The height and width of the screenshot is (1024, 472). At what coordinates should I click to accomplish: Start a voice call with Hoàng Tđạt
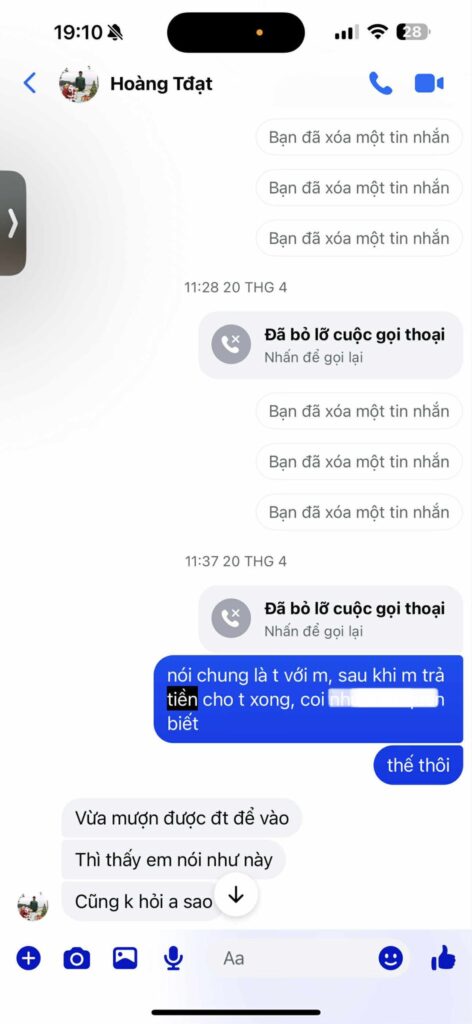pyautogui.click(x=380, y=84)
